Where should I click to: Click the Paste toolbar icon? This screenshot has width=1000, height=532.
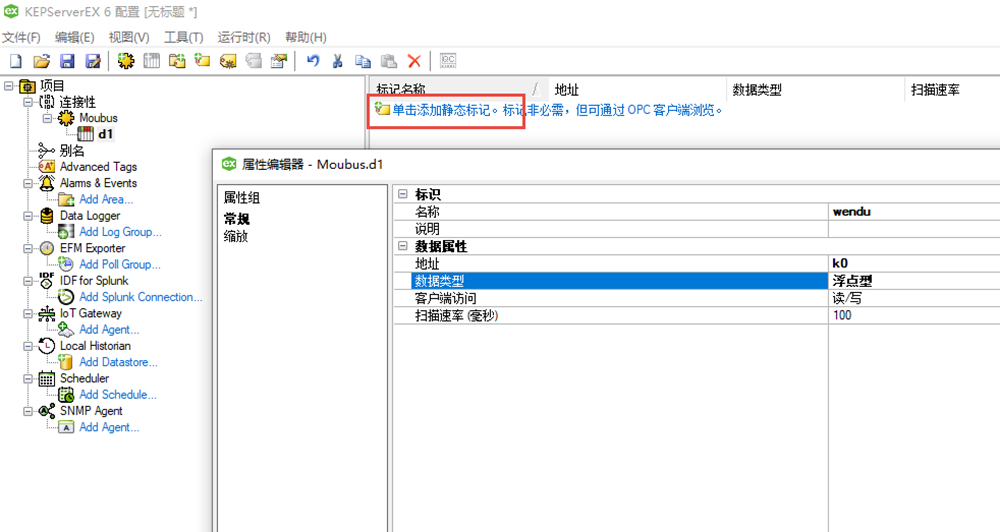coord(388,61)
